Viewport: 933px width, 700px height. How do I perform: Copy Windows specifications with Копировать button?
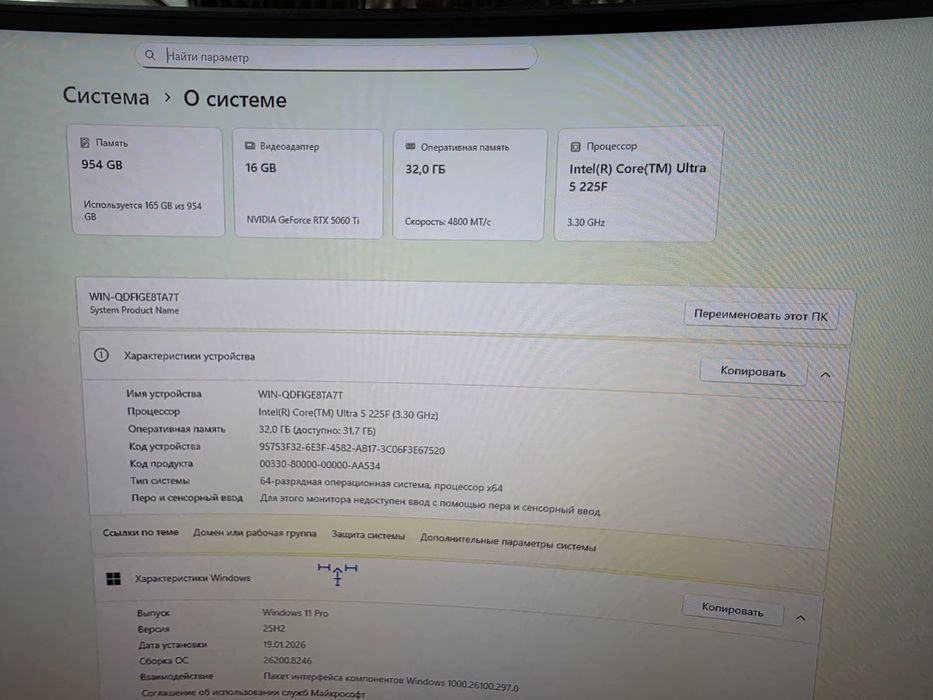[x=732, y=609]
